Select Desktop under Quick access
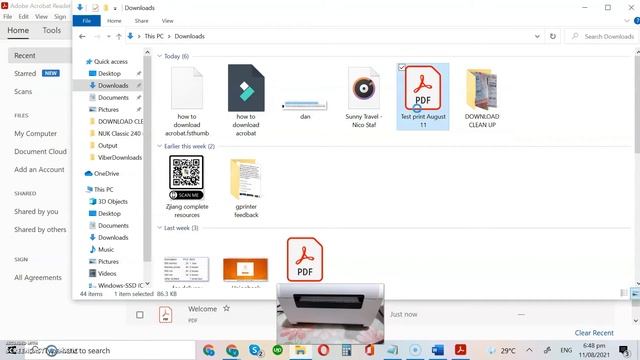This screenshot has width=640, height=360. pos(109,73)
